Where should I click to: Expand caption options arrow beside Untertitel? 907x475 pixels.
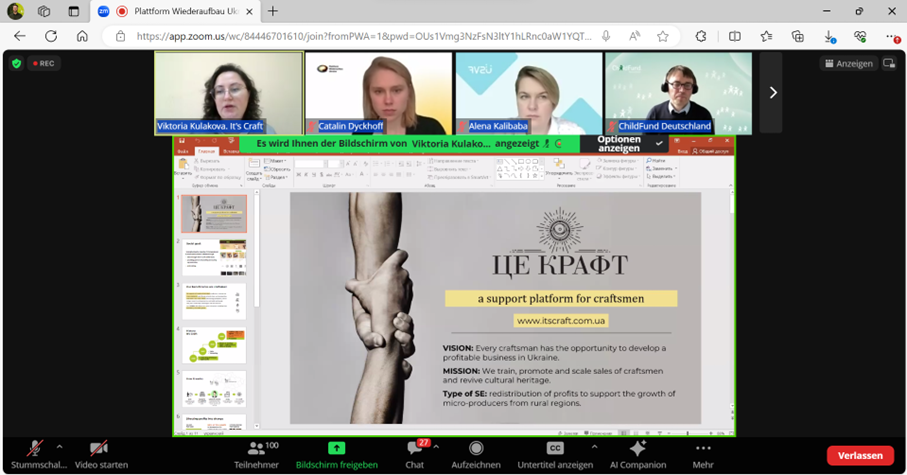coord(594,447)
